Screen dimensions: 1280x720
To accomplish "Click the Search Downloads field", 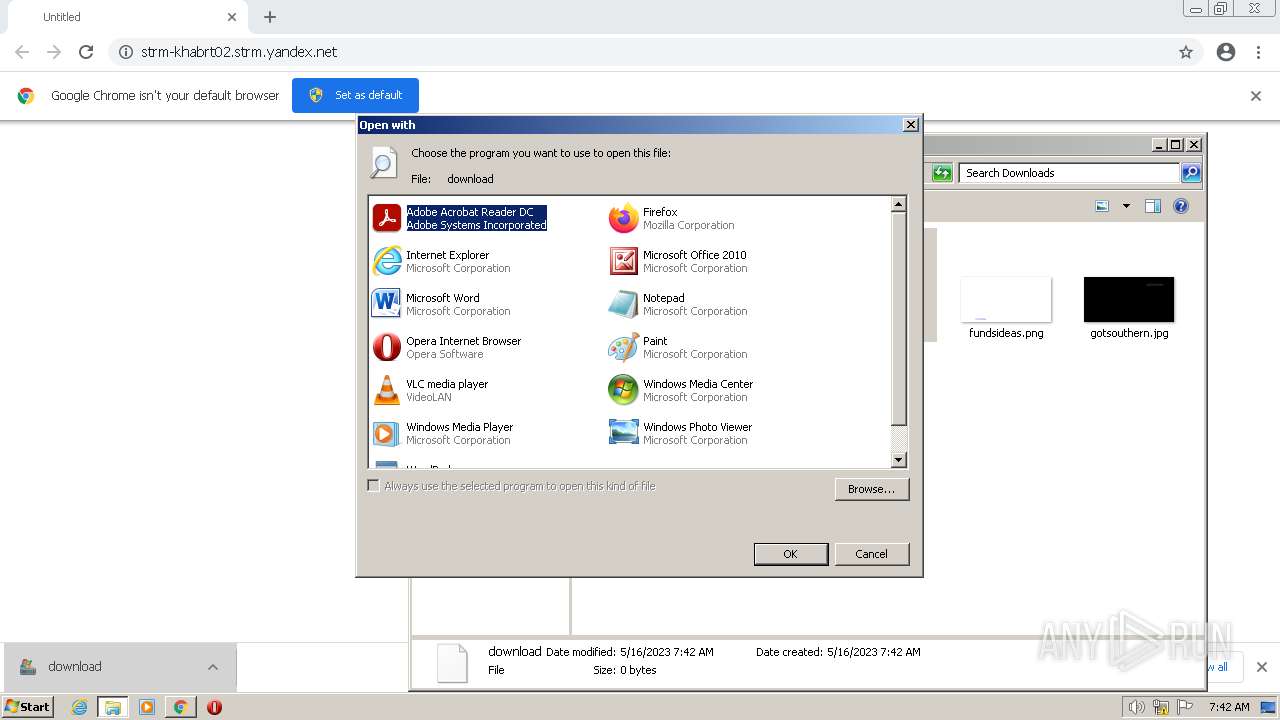I will [1069, 173].
